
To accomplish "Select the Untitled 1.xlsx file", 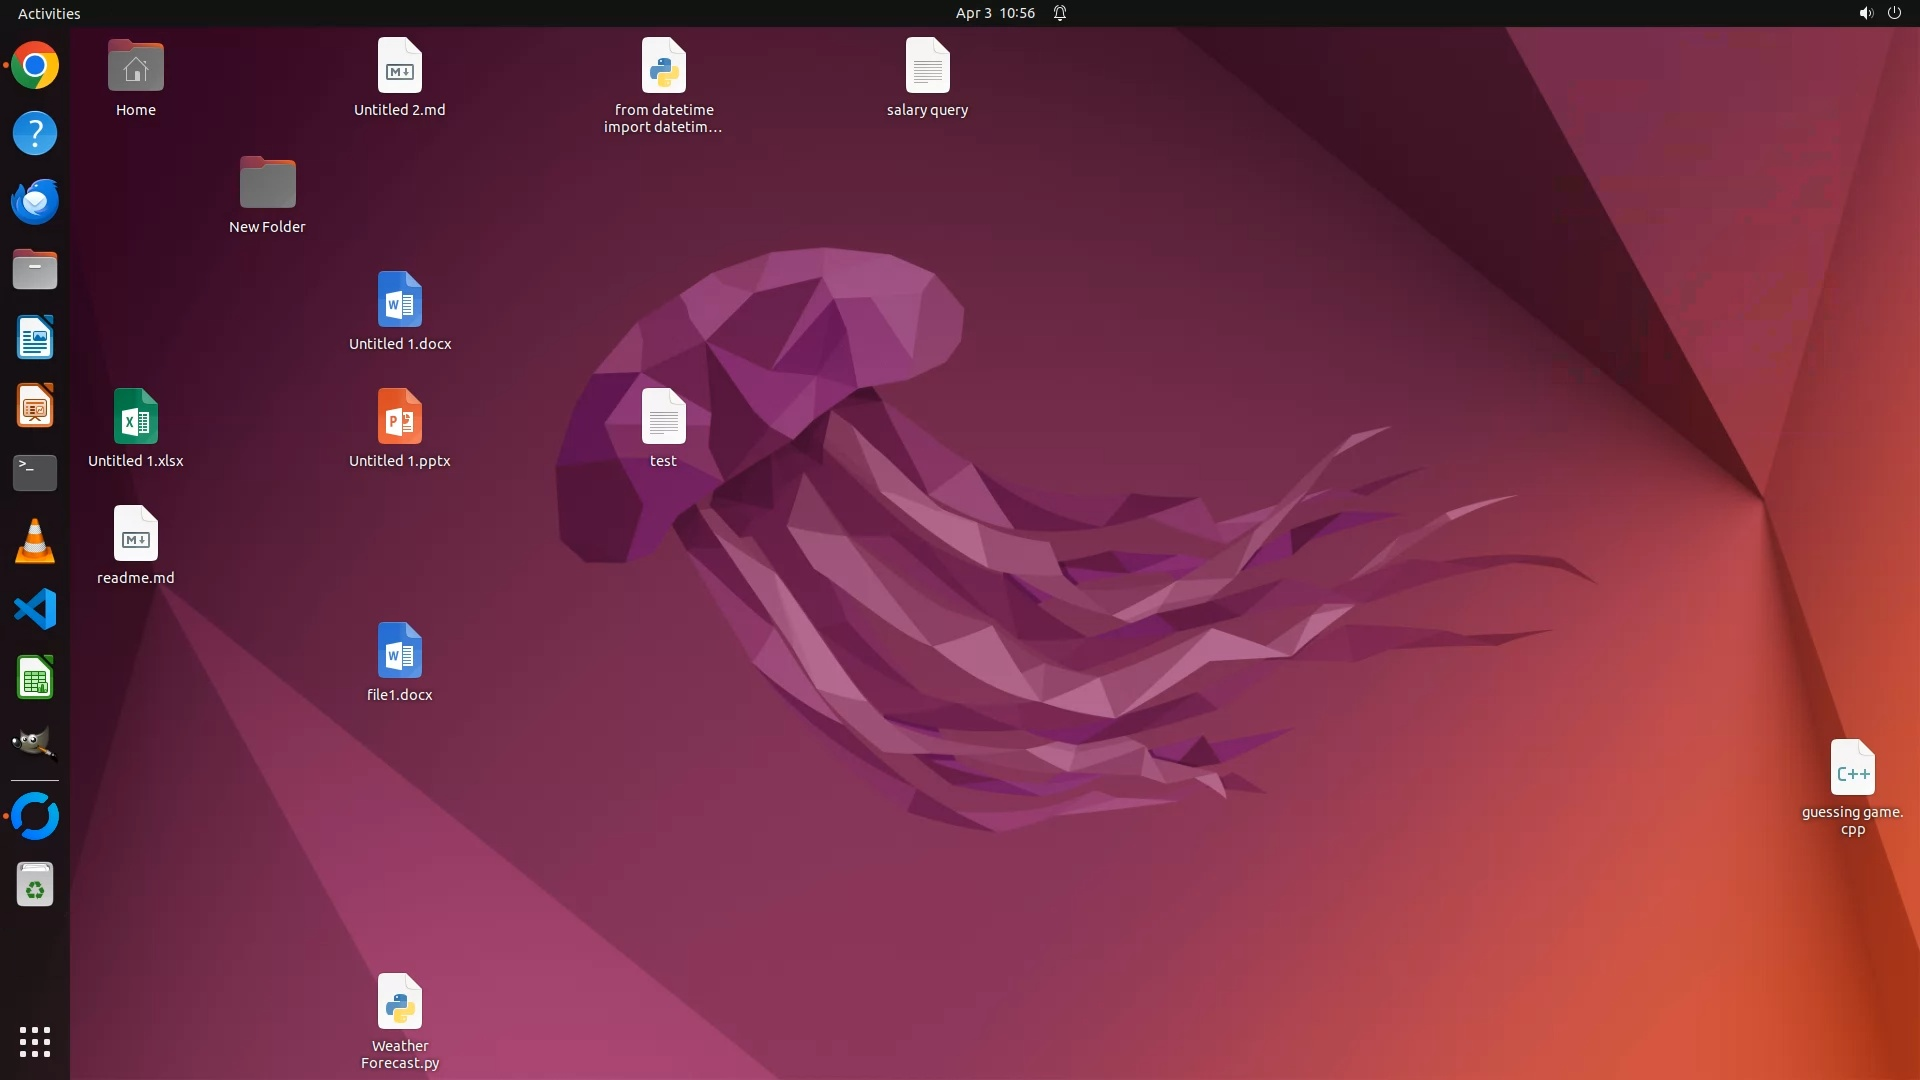I will (x=136, y=417).
